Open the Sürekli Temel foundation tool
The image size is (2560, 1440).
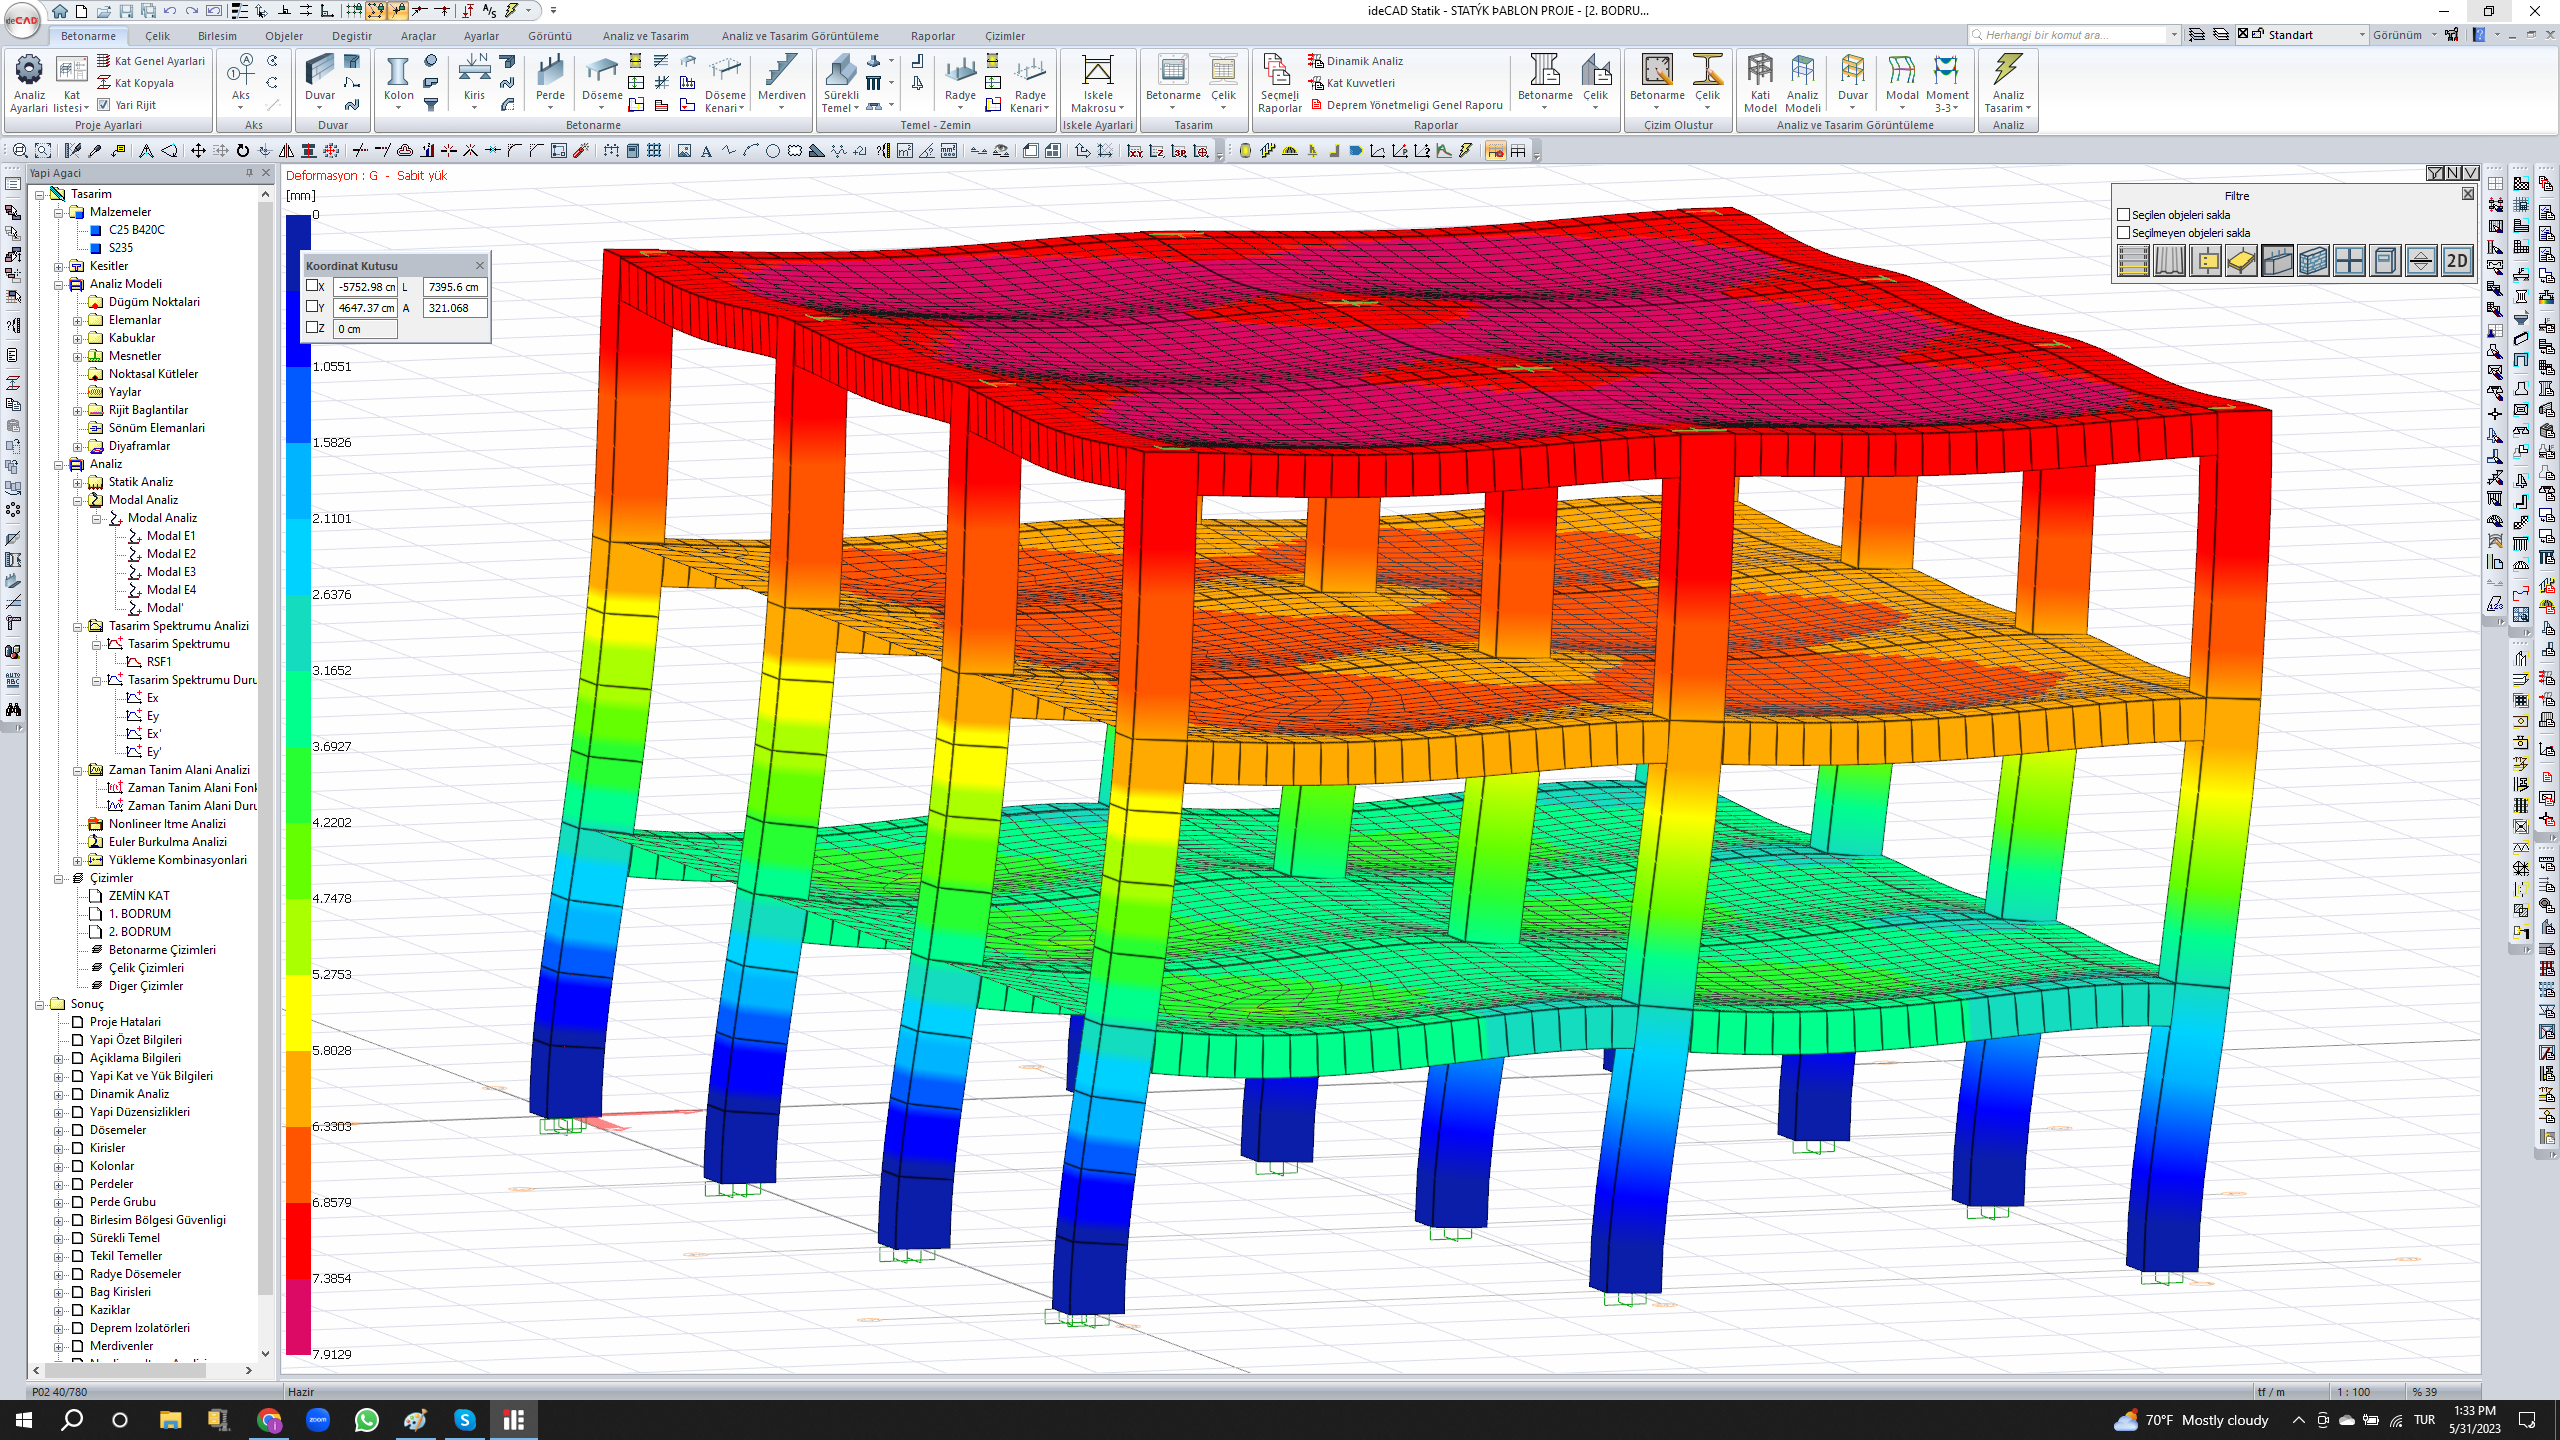(840, 83)
